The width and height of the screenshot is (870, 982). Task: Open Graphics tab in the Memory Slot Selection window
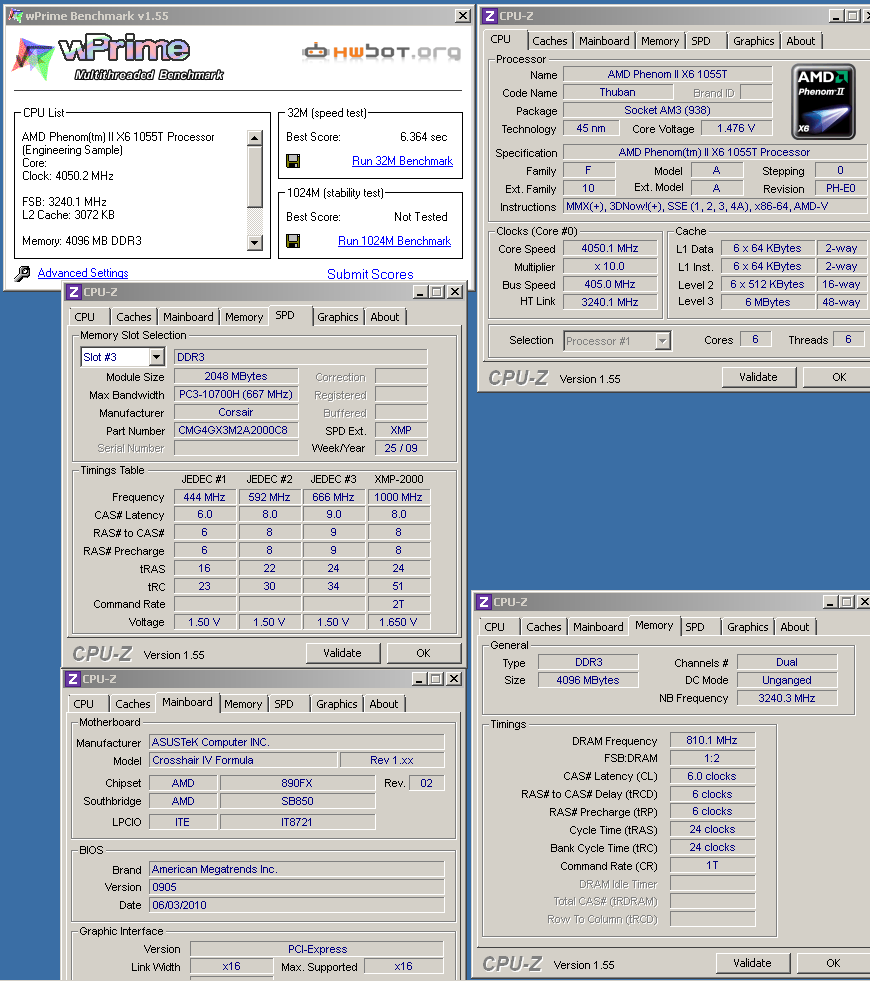tap(338, 318)
